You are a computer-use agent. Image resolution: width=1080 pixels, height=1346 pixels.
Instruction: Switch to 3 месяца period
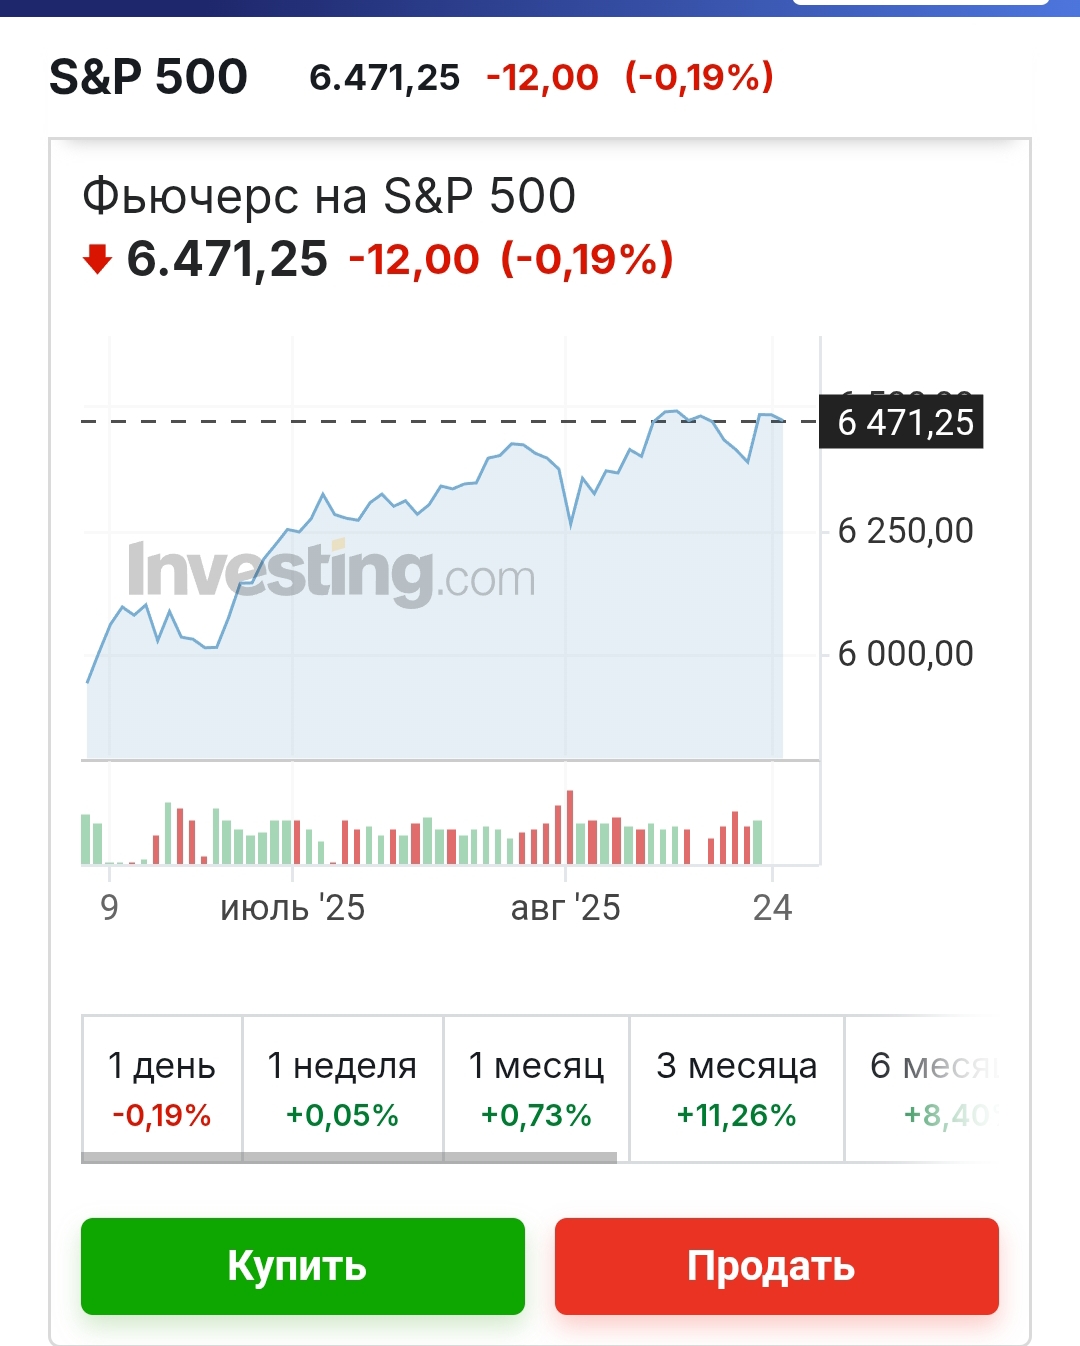pyautogui.click(x=736, y=1088)
